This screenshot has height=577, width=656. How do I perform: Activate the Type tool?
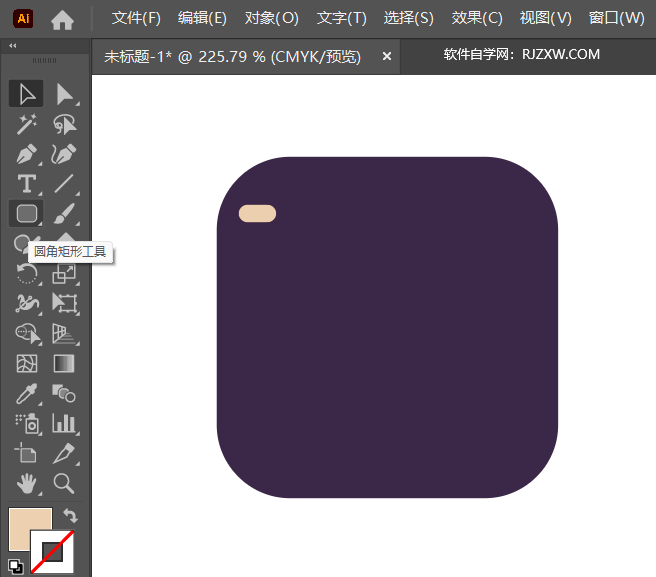click(26, 184)
